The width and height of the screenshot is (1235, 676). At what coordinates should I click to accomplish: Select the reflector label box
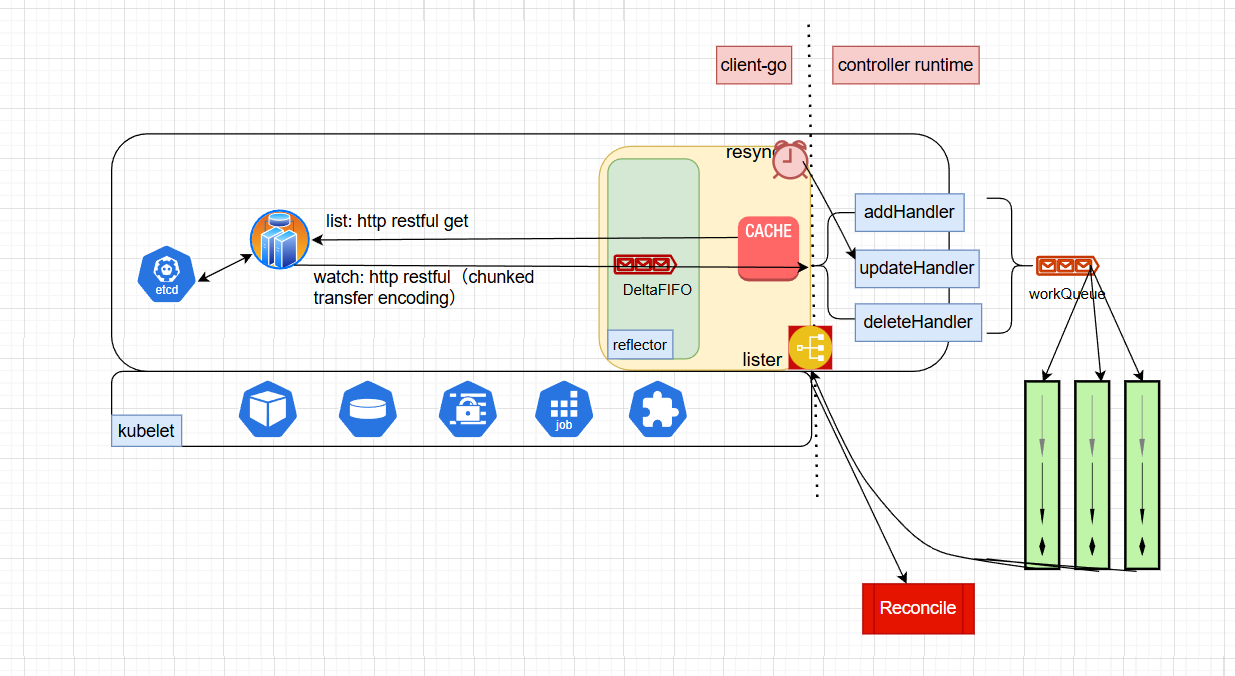(x=640, y=345)
